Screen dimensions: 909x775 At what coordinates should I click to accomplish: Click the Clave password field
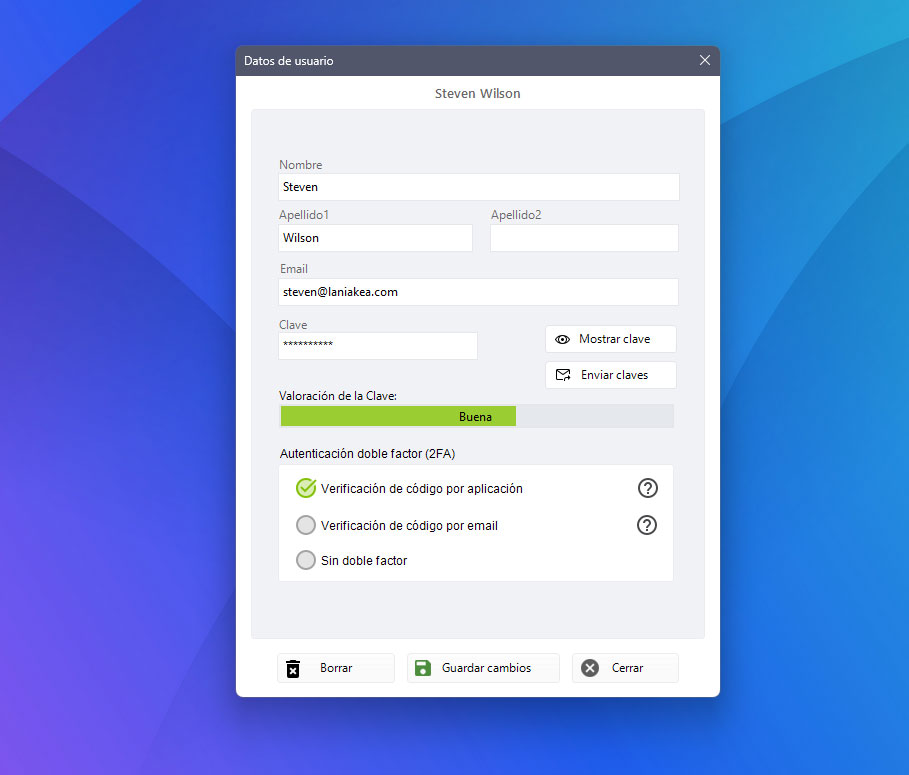tap(378, 346)
